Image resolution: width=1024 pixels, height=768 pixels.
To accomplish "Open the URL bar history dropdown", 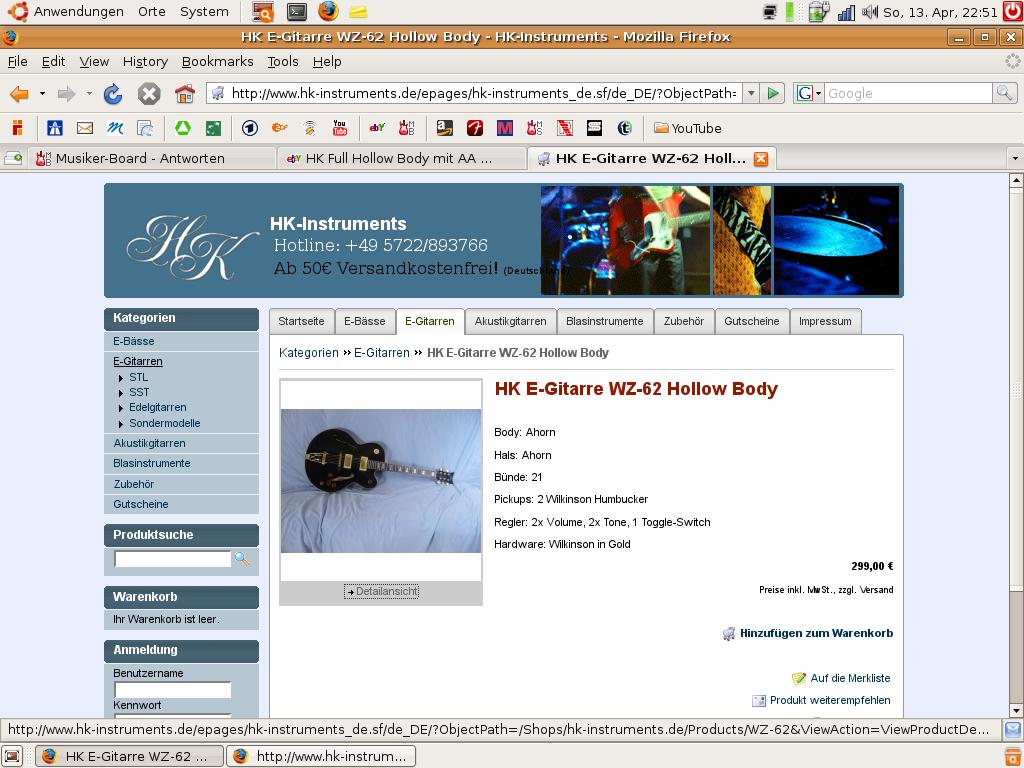I will coord(751,93).
